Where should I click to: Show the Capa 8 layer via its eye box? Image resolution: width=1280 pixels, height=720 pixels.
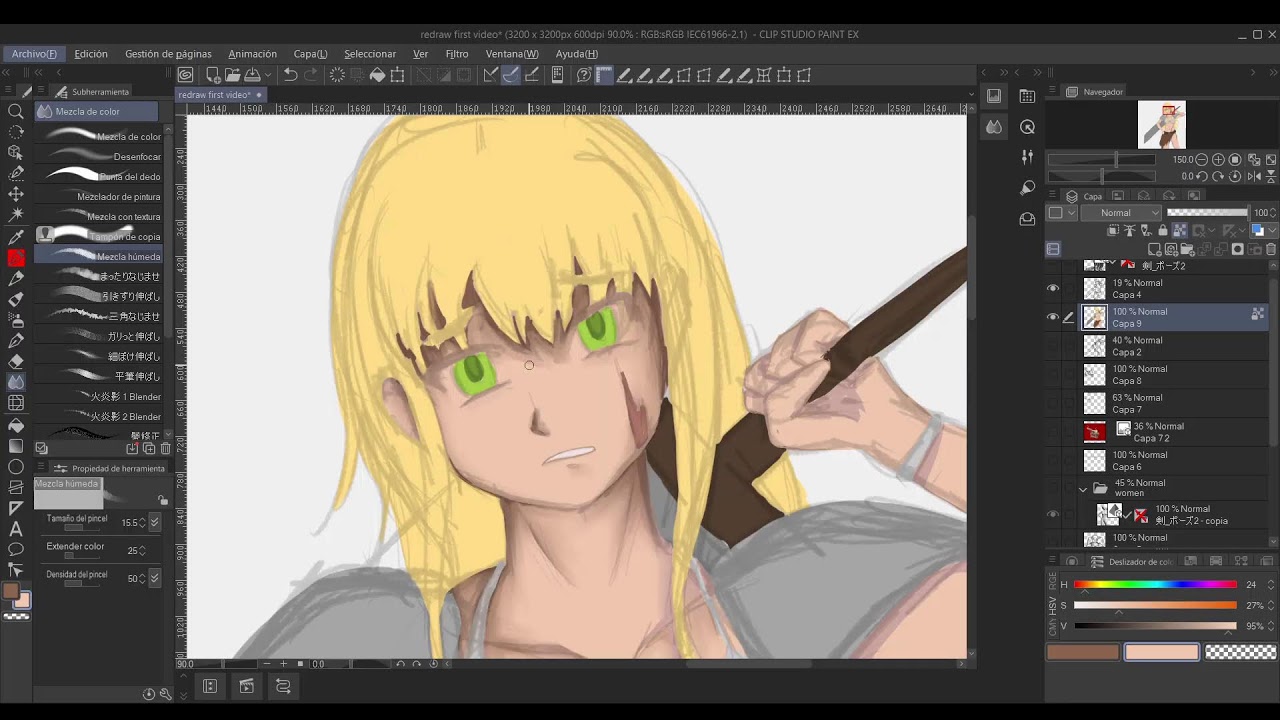click(1053, 375)
